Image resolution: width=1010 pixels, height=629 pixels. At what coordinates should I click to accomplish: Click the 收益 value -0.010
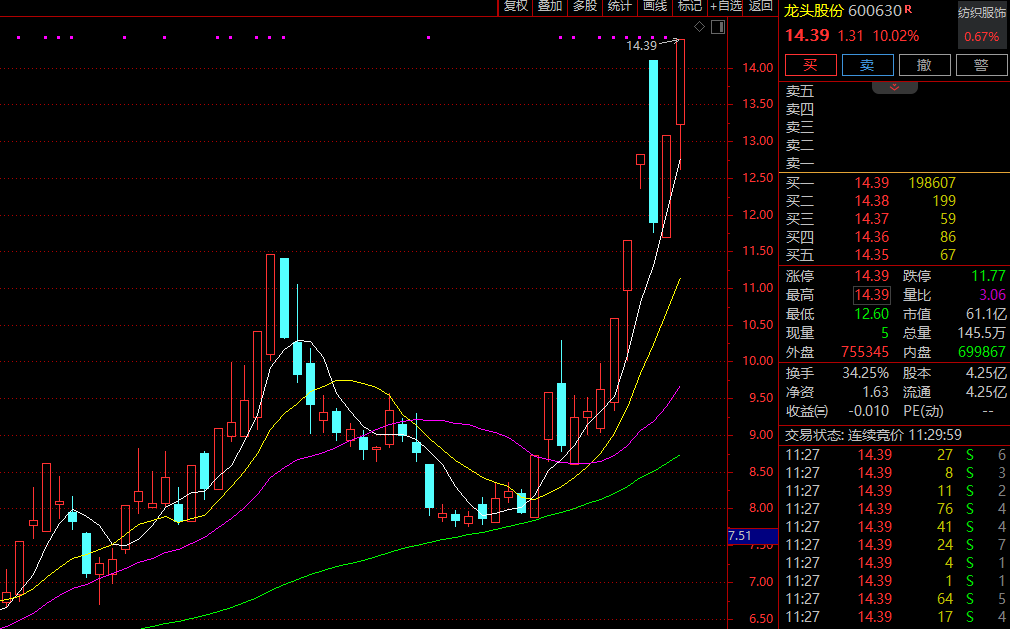pyautogui.click(x=868, y=411)
